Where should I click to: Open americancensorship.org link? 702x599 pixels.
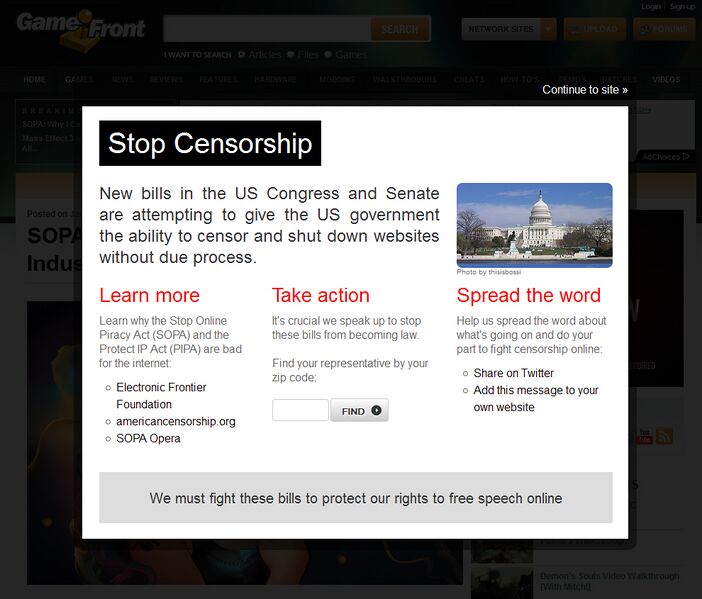[x=176, y=421]
